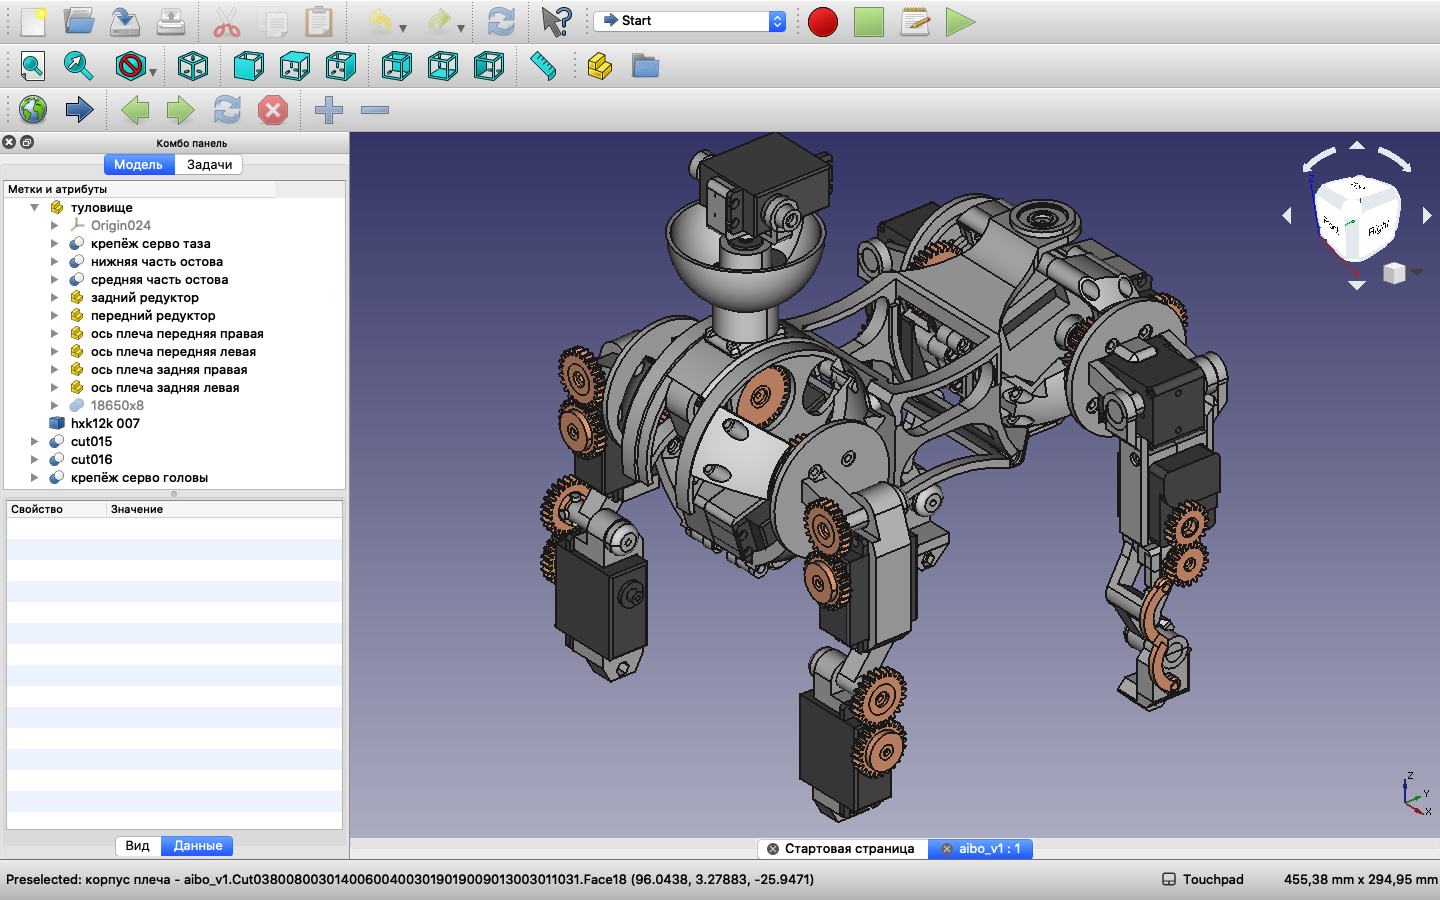The height and width of the screenshot is (900, 1440).
Task: Expand the cut015 tree node
Action: coord(35,442)
